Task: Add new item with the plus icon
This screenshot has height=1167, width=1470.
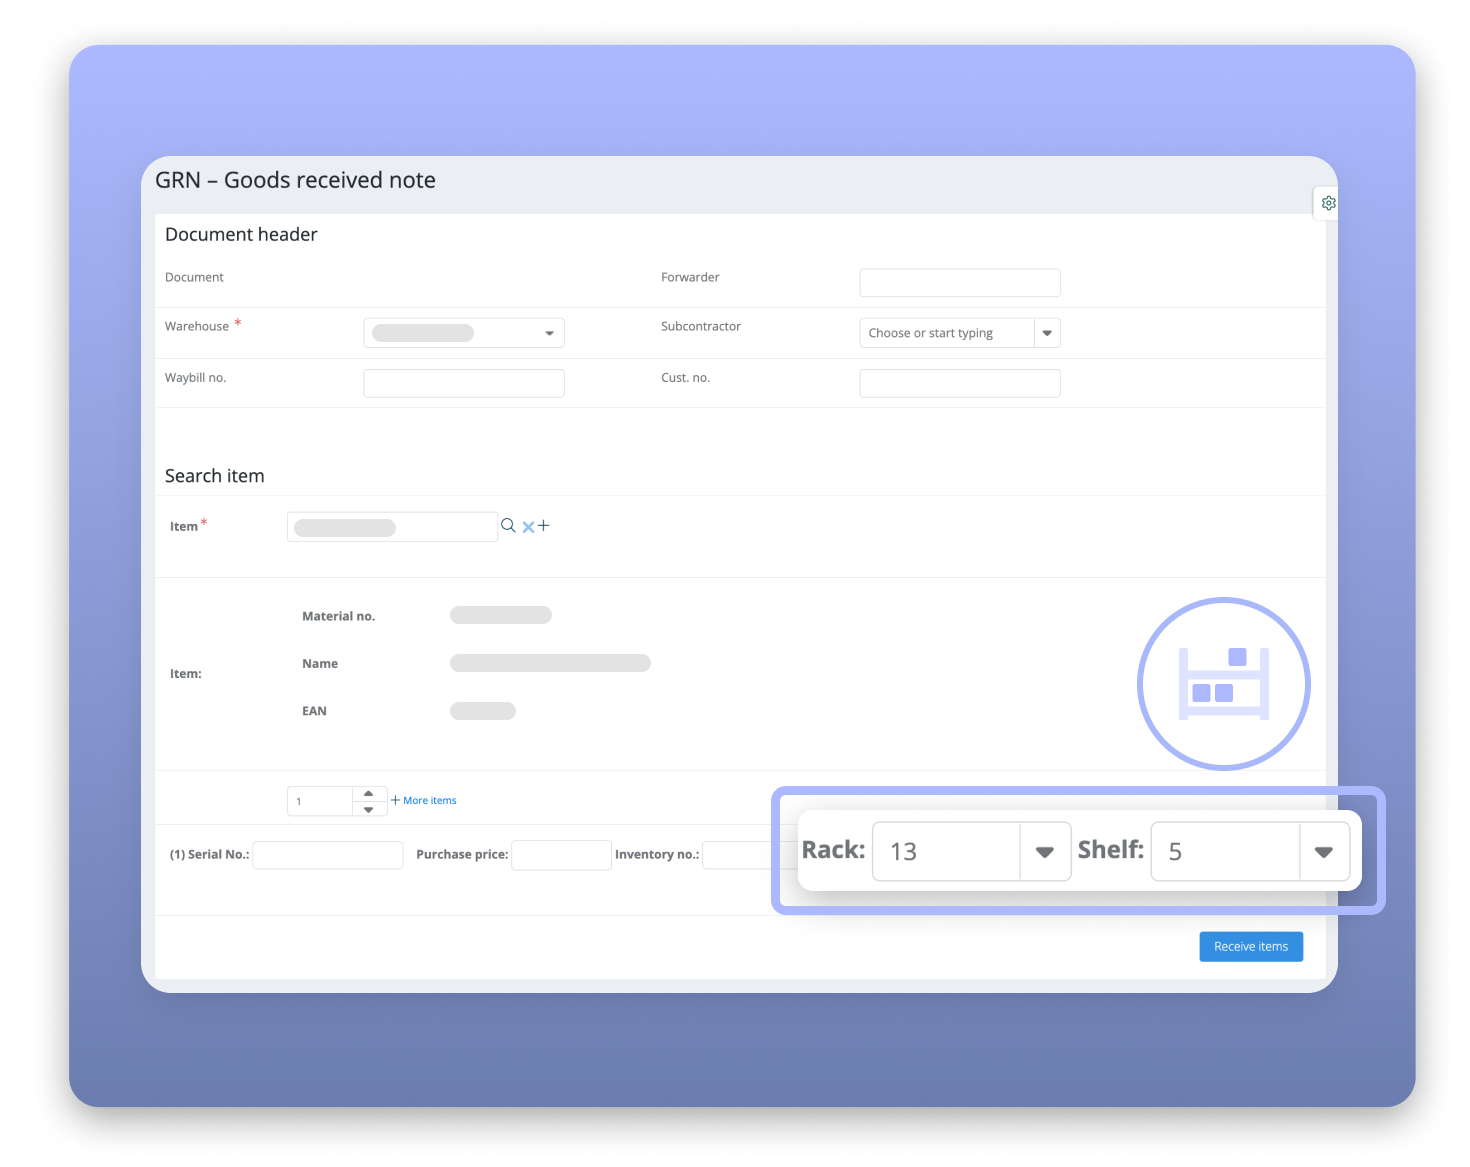Action: coord(543,525)
